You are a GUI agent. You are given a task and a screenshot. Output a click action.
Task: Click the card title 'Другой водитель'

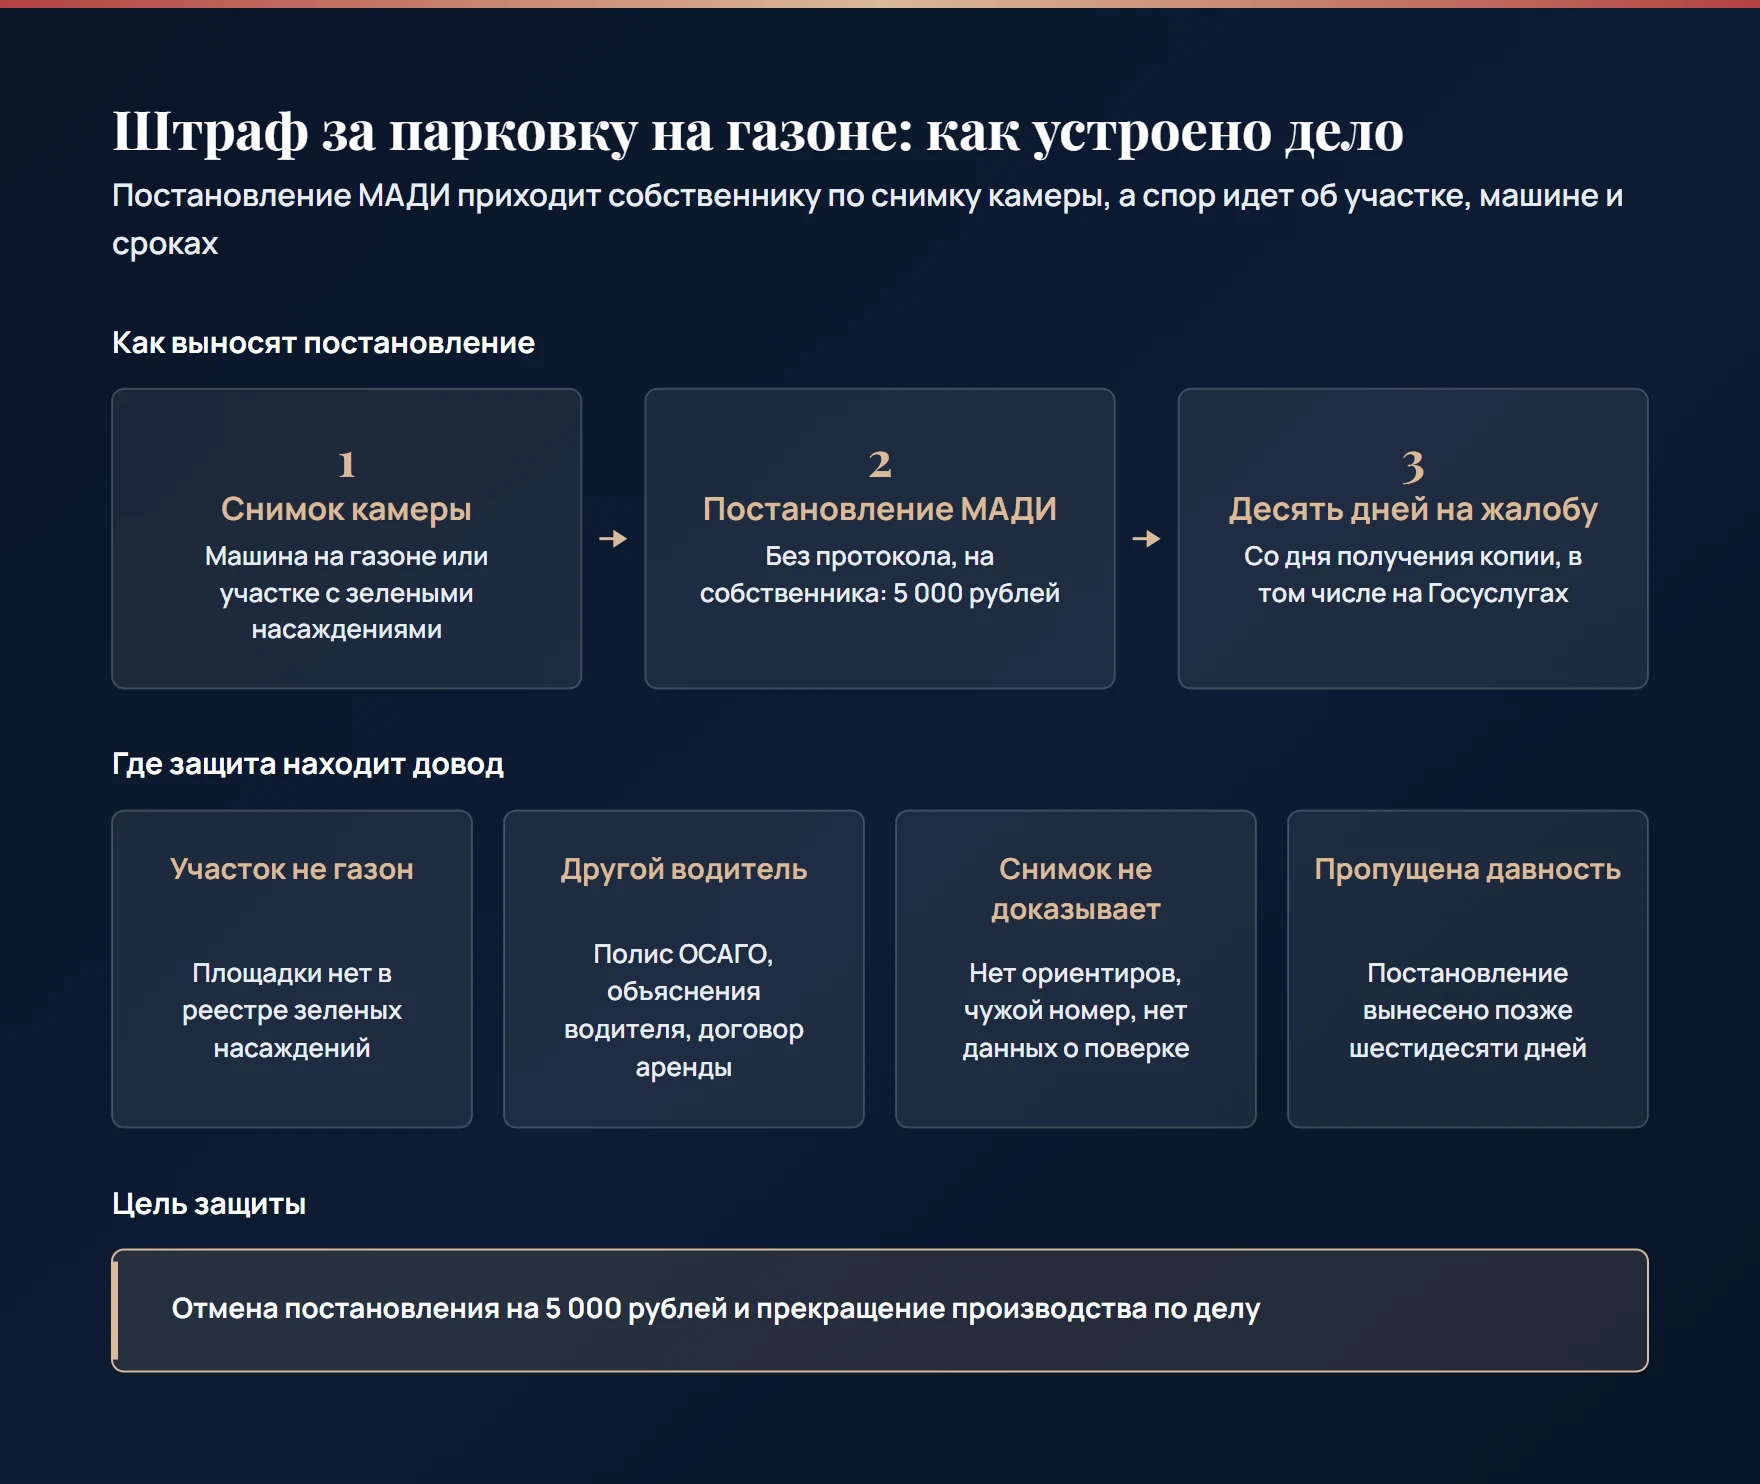pyautogui.click(x=684, y=869)
